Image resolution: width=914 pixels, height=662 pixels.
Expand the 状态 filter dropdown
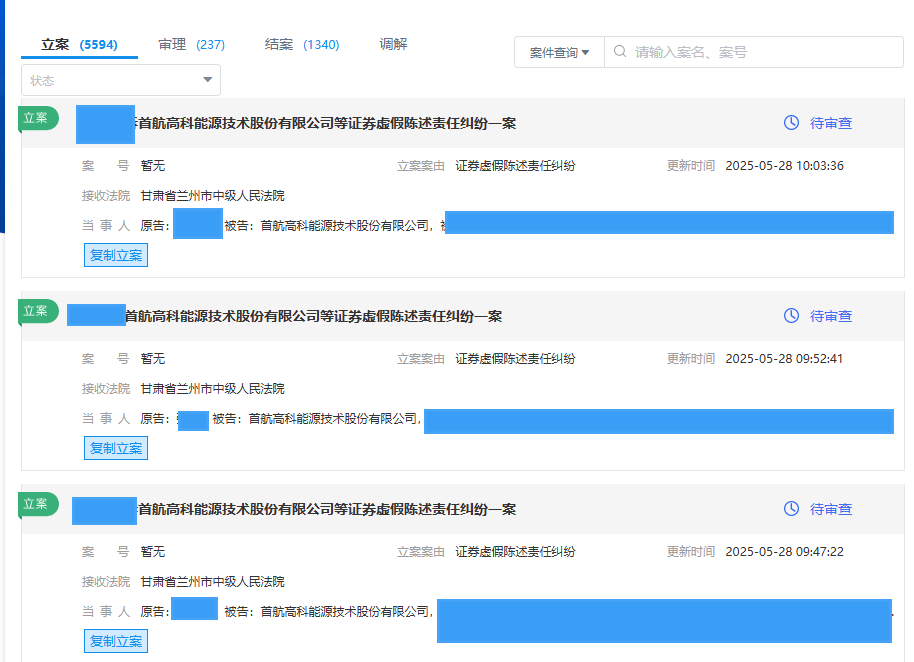pyautogui.click(x=121, y=80)
